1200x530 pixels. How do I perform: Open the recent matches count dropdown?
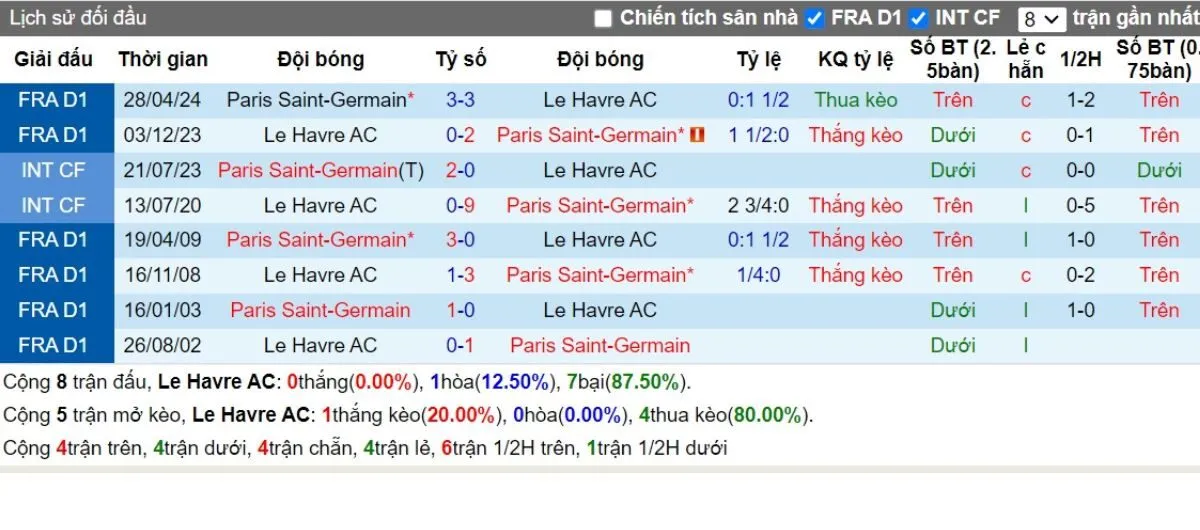click(x=1041, y=19)
